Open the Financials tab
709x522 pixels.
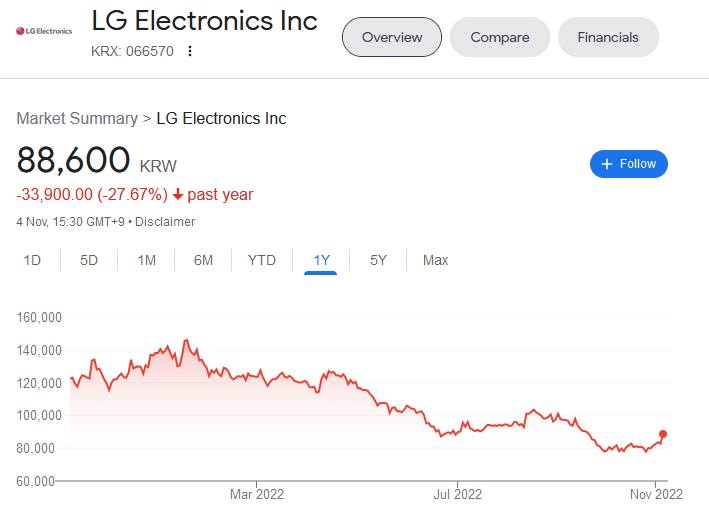click(608, 37)
